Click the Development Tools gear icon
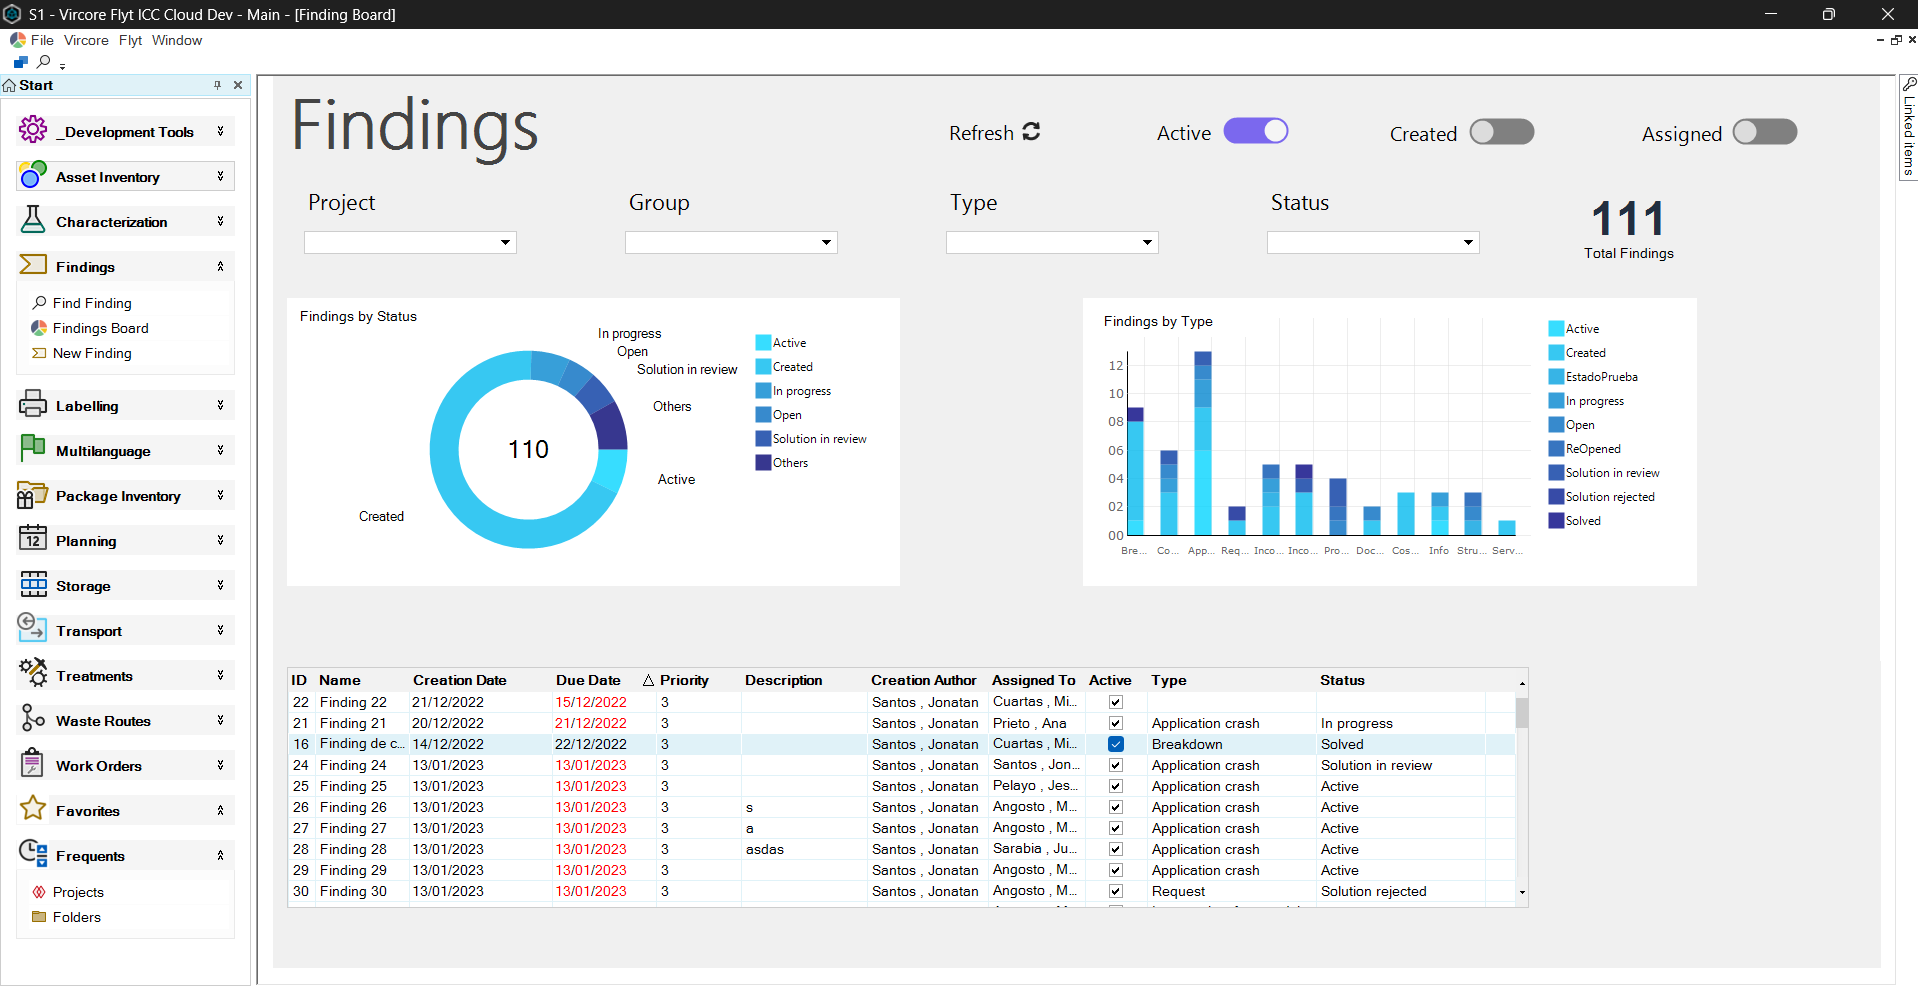 coord(33,130)
